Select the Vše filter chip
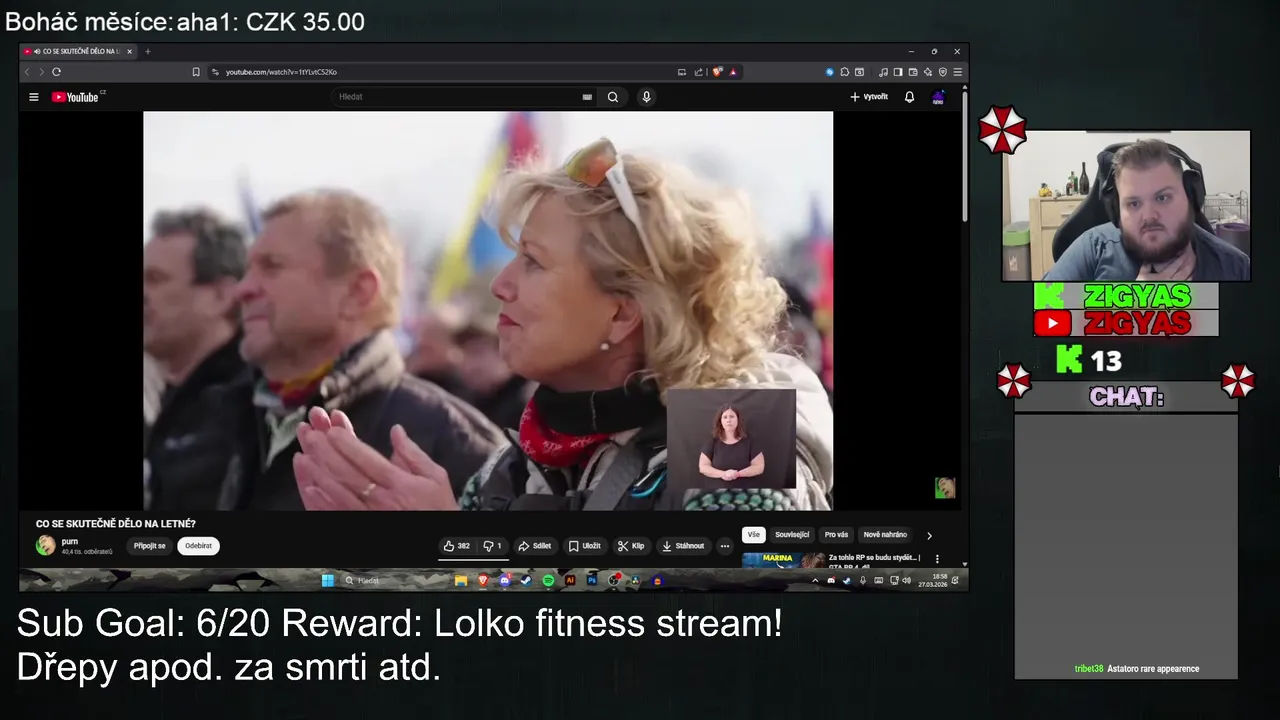 tap(753, 535)
